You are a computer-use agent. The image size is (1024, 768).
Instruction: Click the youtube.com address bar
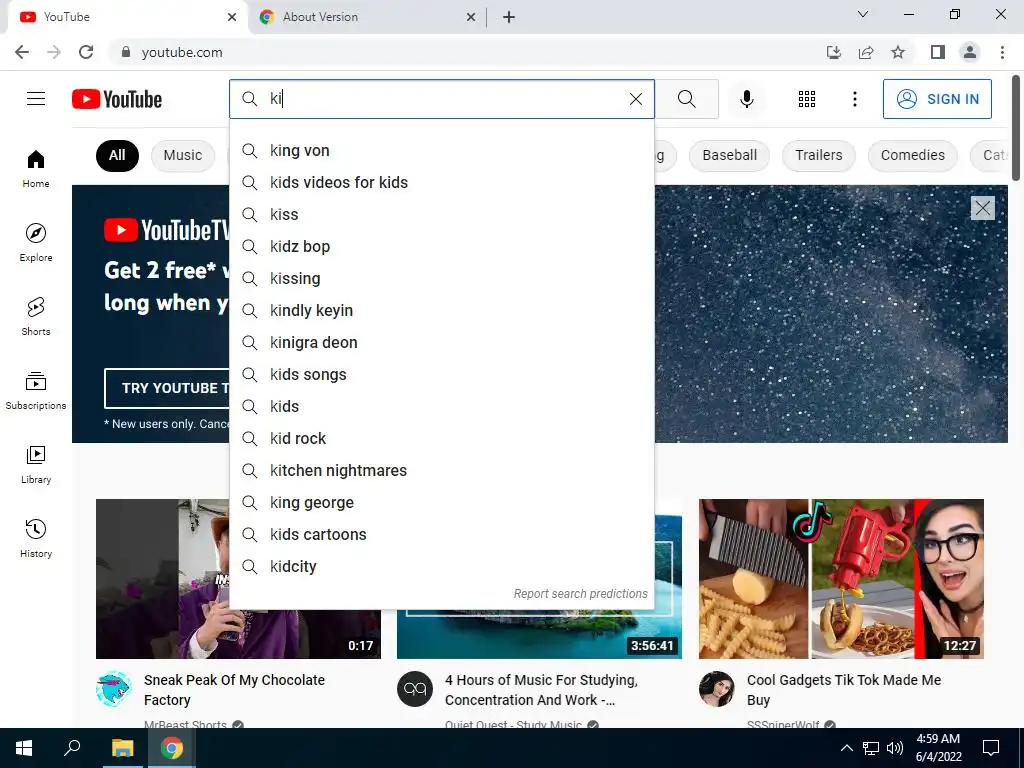coord(457,52)
